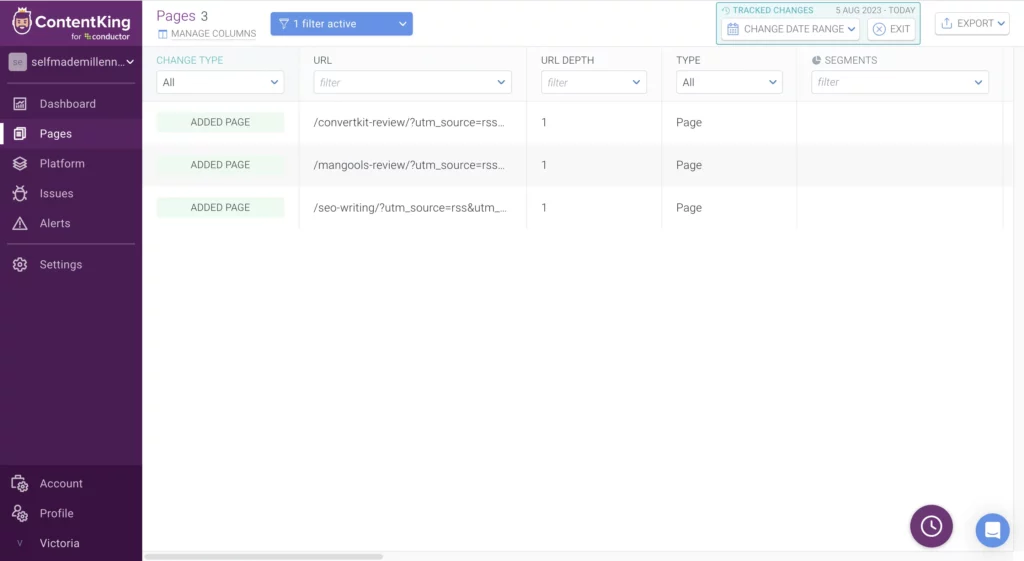Image resolution: width=1024 pixels, height=561 pixels.
Task: Click the ContentKing logo
Action: pos(71,24)
